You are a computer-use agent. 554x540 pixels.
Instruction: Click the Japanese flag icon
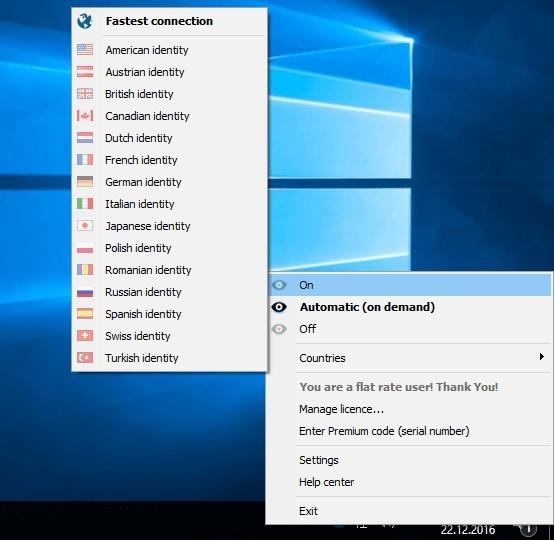click(85, 226)
